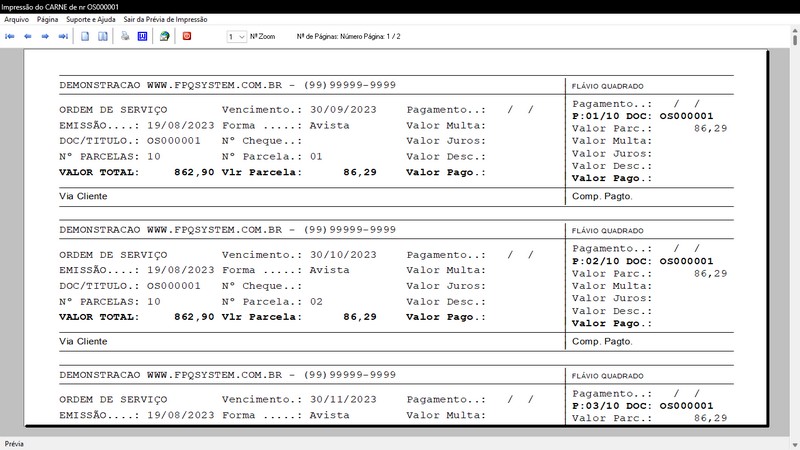The image size is (800, 450).
Task: Open the Arquivo menu
Action: tap(17, 19)
